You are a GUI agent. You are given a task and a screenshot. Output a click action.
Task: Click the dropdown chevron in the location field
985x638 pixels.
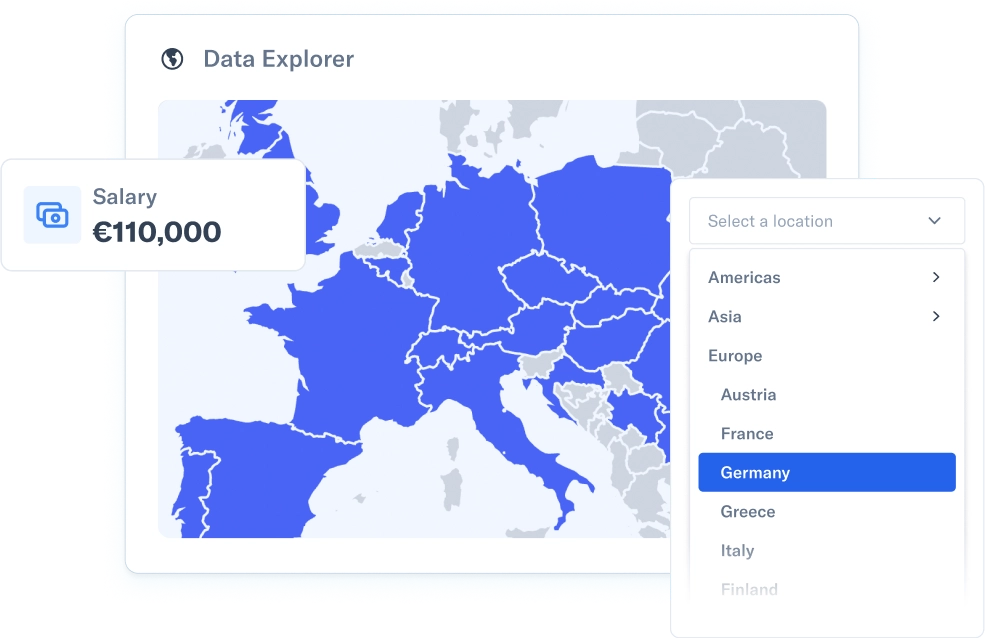[935, 221]
